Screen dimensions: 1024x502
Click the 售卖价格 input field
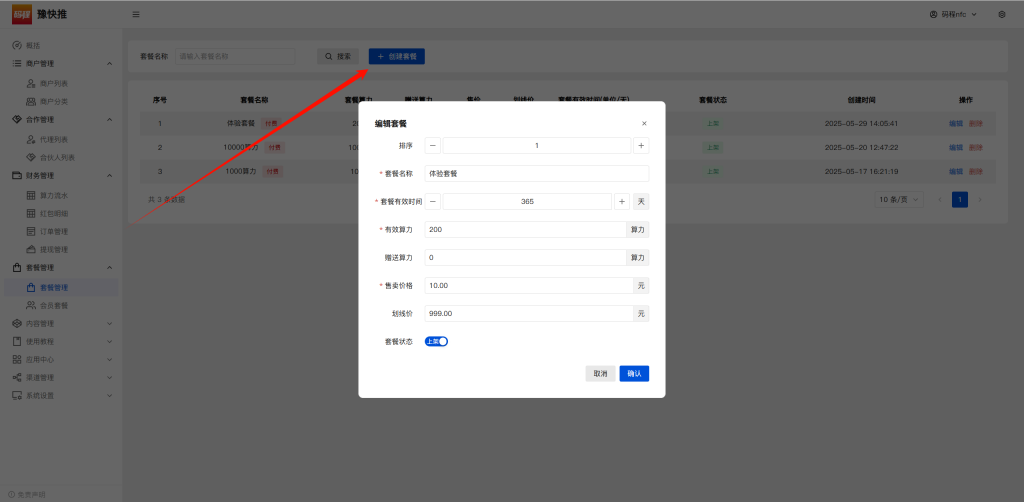click(x=528, y=285)
